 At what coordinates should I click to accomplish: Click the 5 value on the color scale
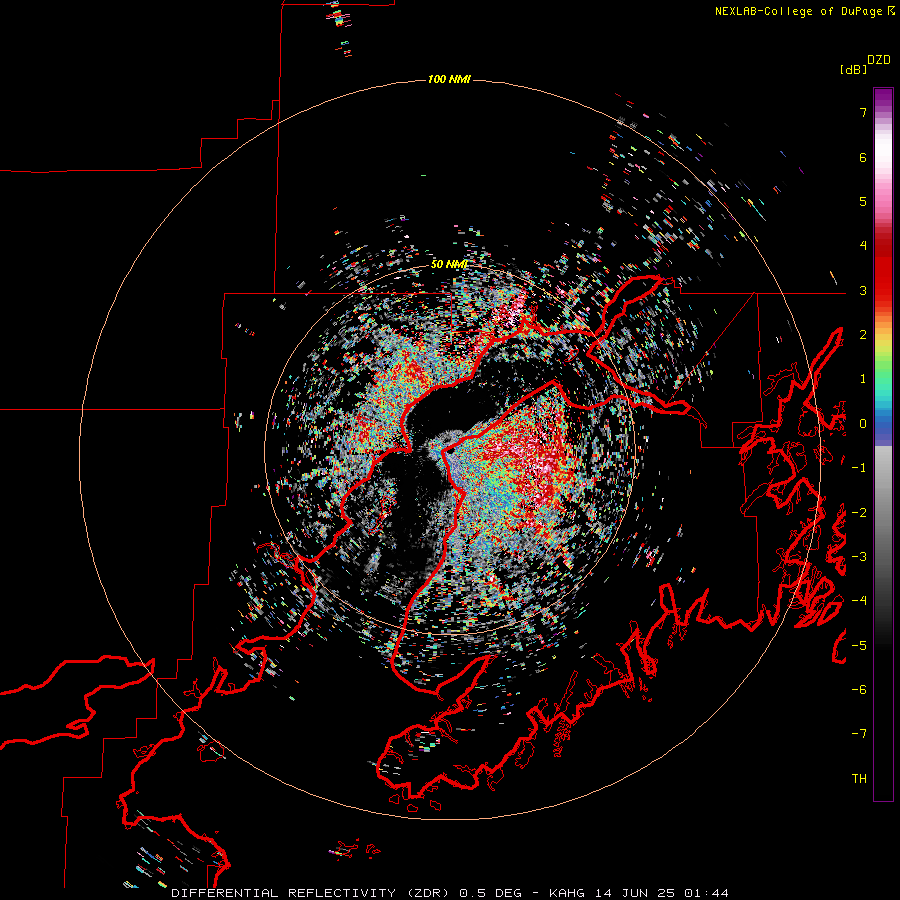[863, 201]
